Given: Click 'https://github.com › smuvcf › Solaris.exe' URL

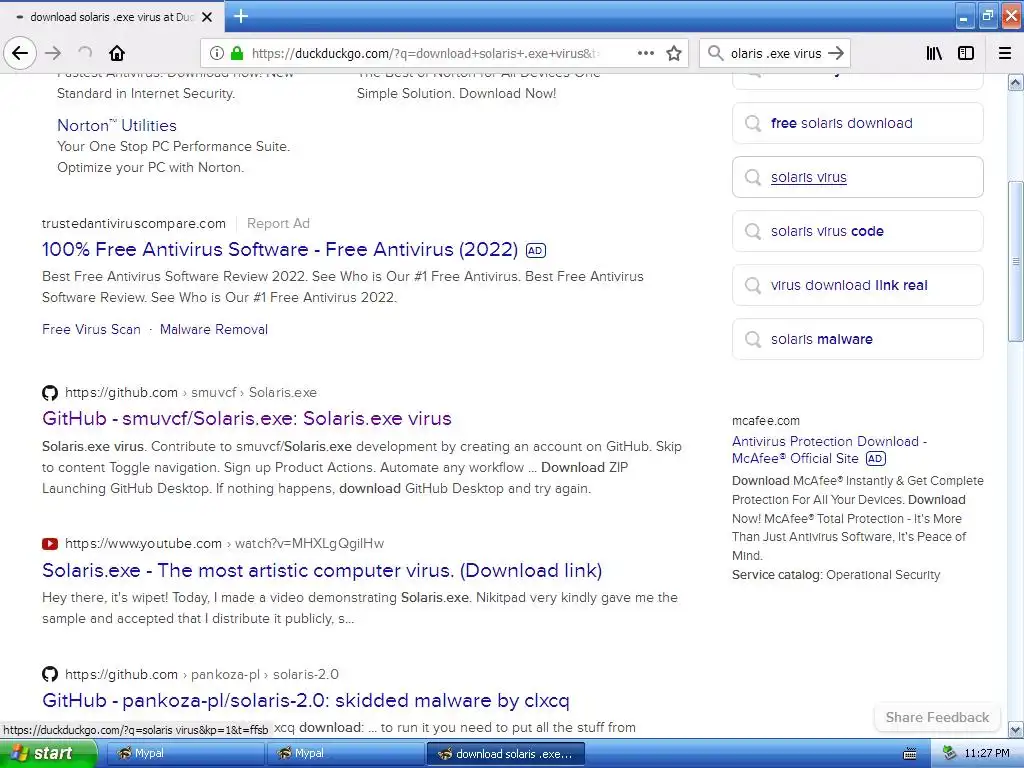Looking at the screenshot, I should coord(191,392).
